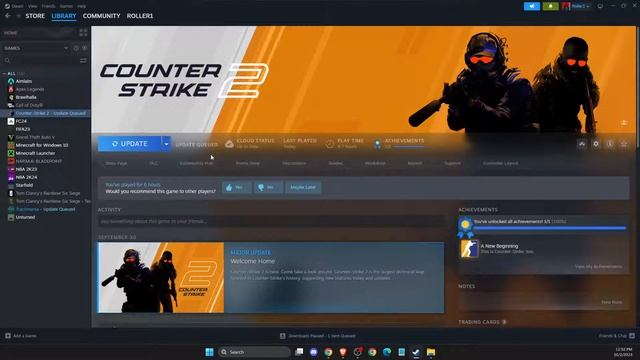
Task: Select Minecraft for Windows 10
Action: (x=42, y=145)
